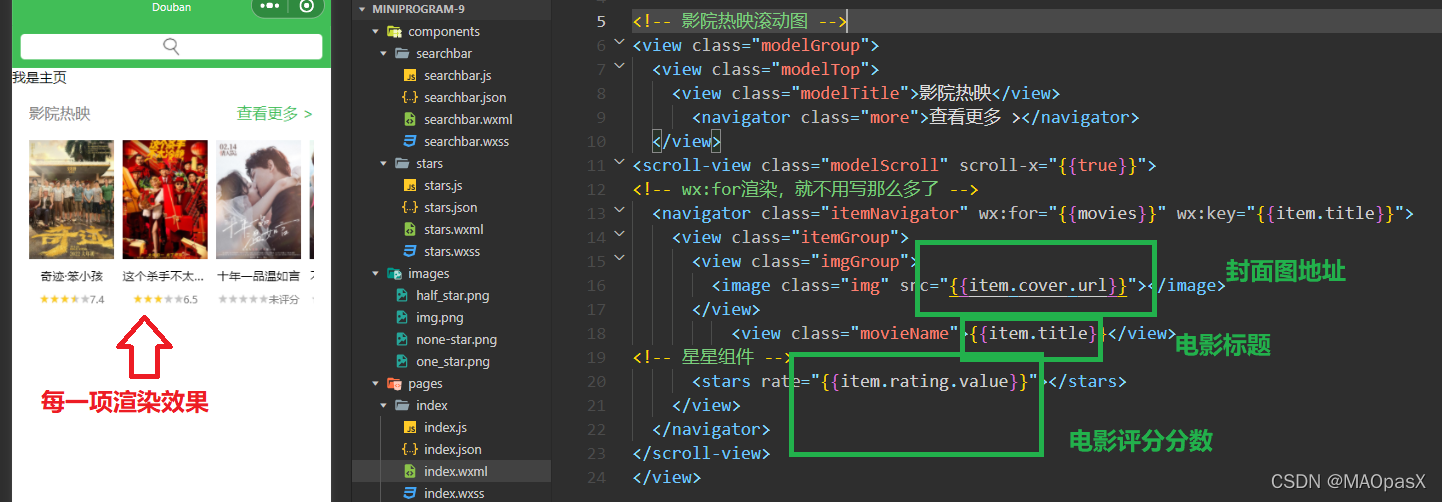Tap the 查看更多 > link in simulator
This screenshot has width=1442, height=502.
(x=274, y=114)
